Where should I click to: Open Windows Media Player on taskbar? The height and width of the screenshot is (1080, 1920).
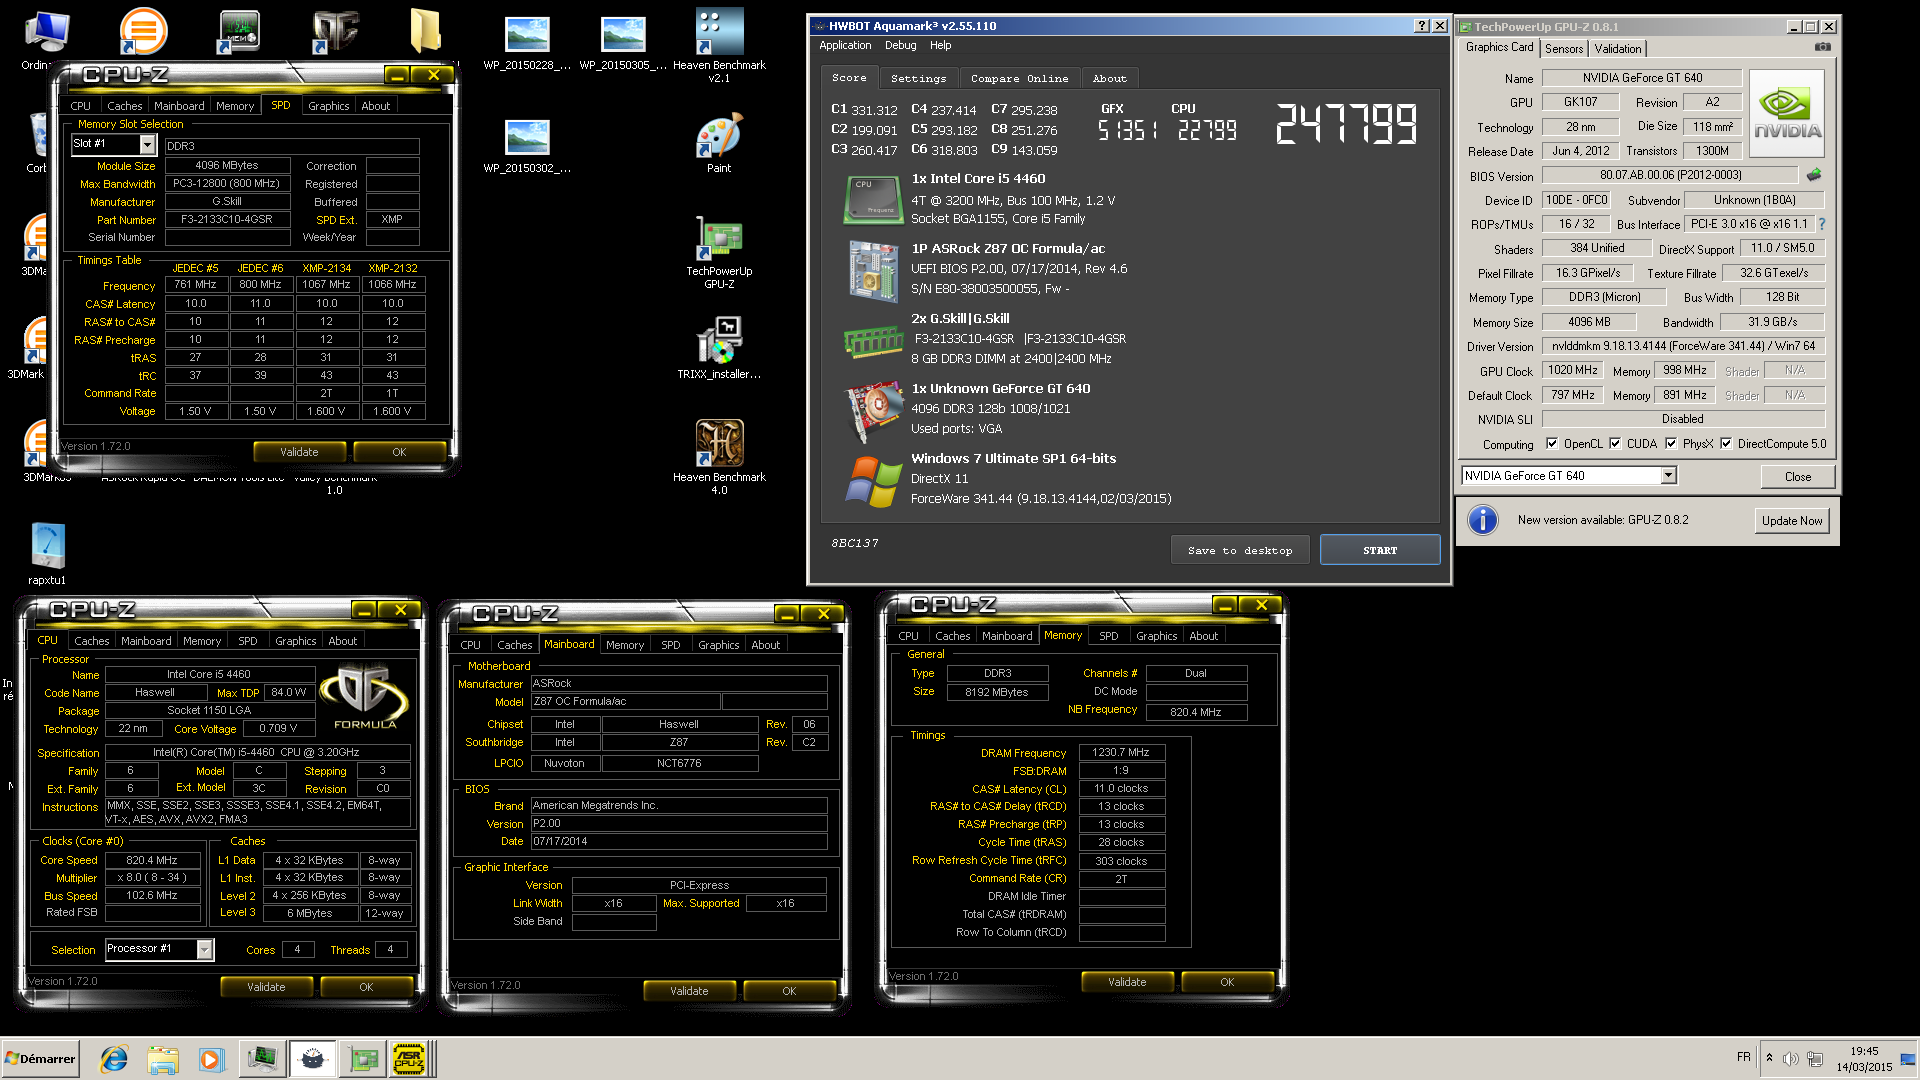(211, 1059)
